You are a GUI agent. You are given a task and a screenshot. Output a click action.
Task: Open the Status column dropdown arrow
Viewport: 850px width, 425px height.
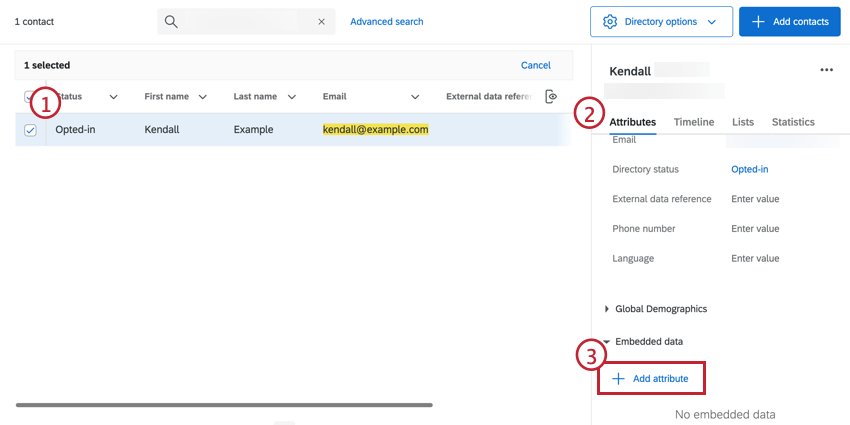tap(113, 97)
